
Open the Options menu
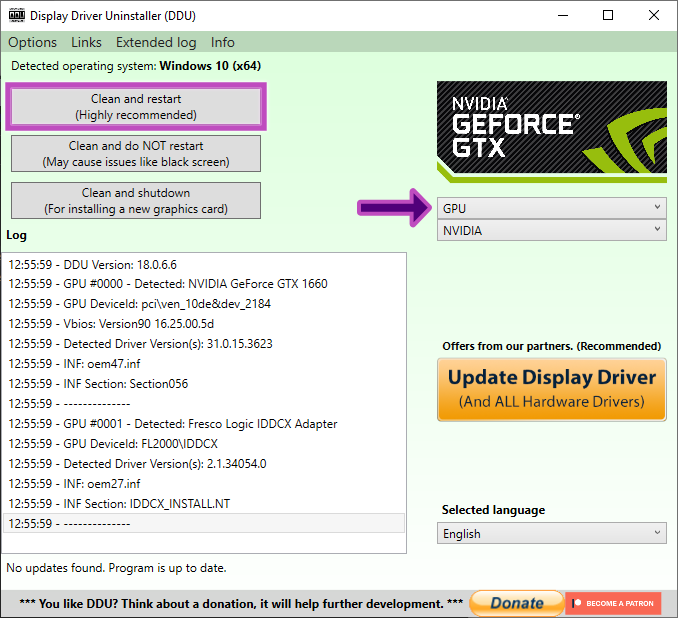(x=33, y=42)
